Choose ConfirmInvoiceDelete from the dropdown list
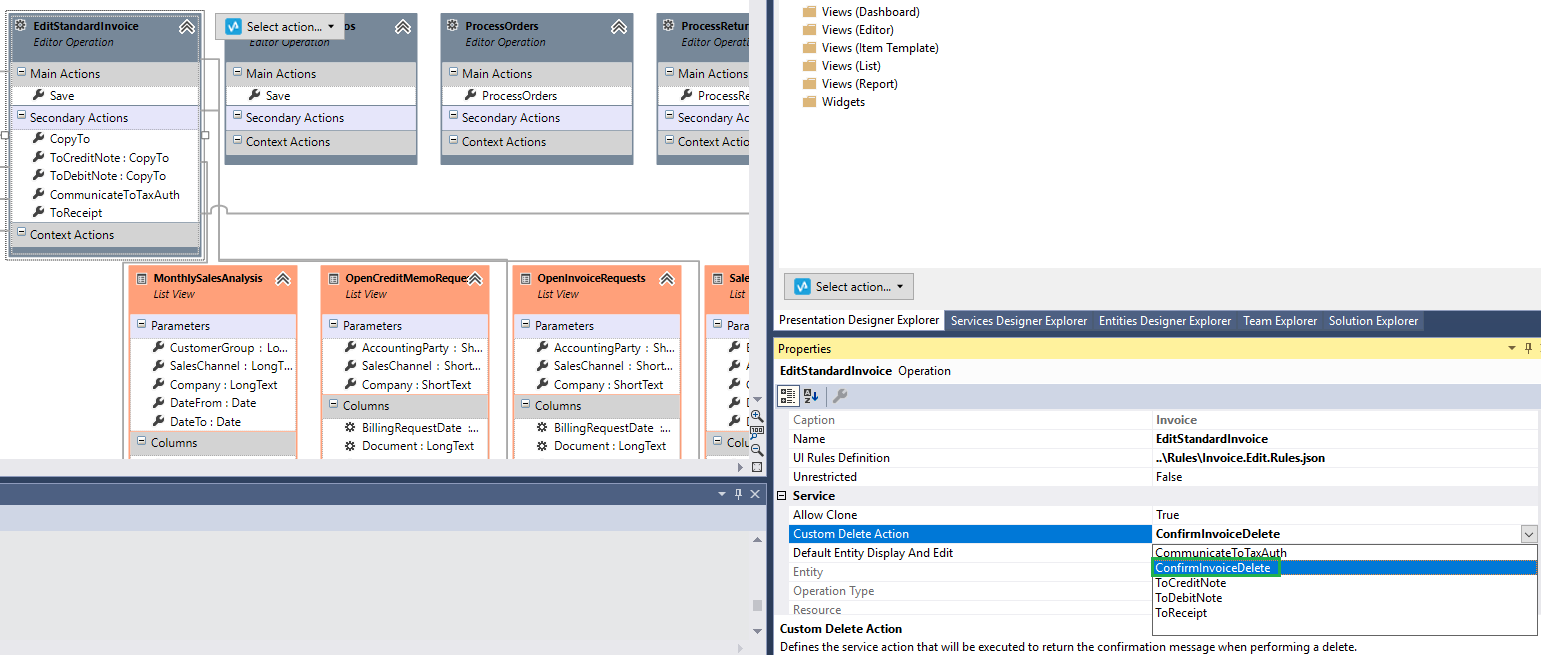 point(1344,568)
